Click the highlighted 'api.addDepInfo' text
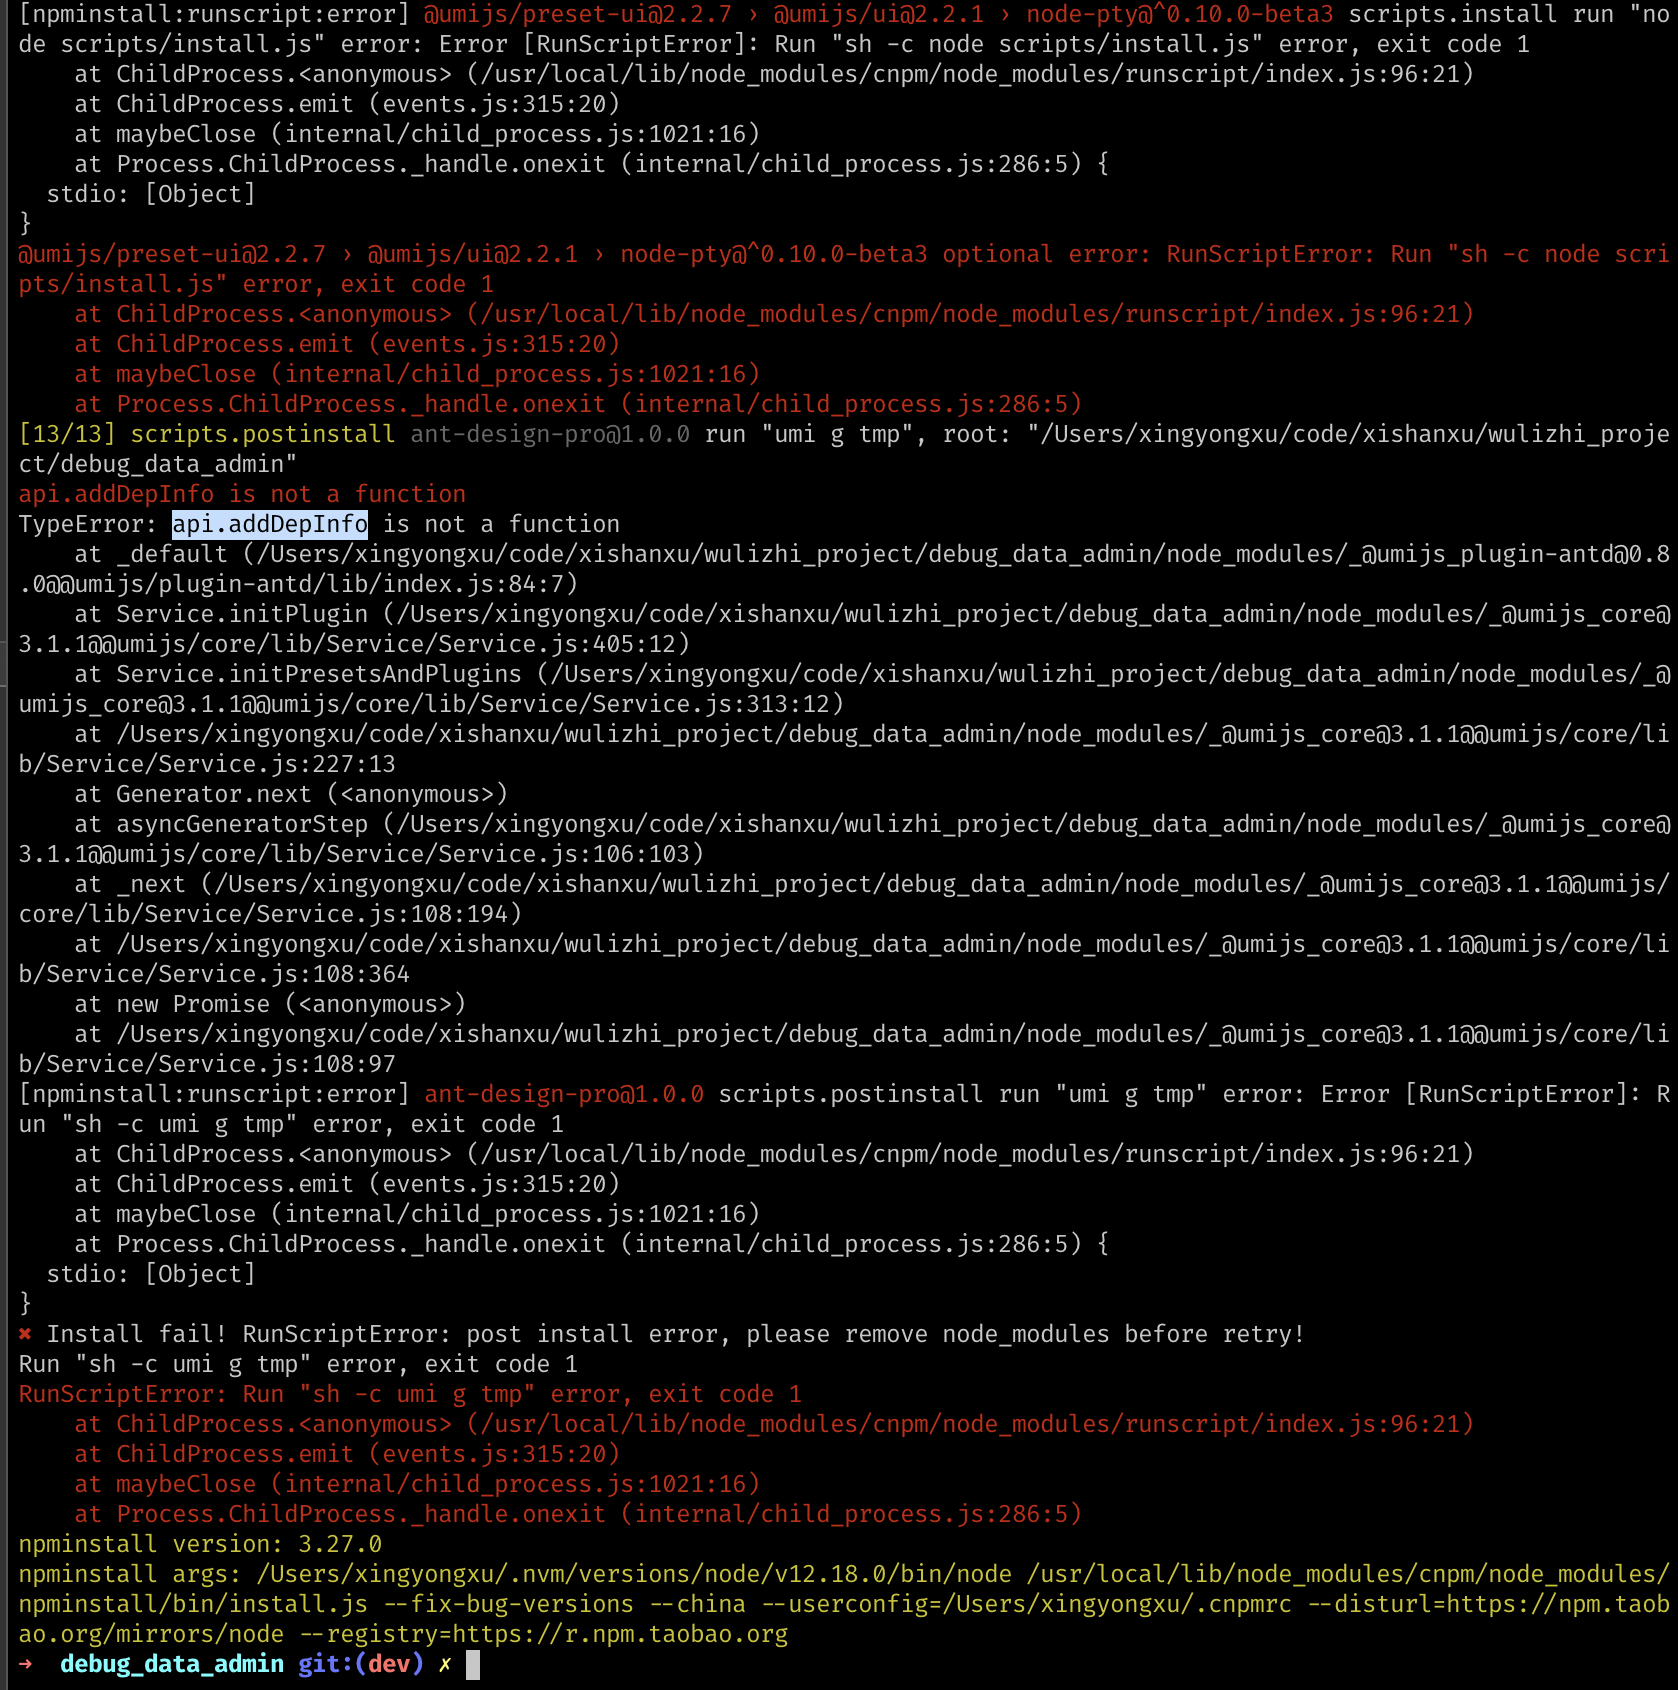1678x1690 pixels. coord(270,524)
